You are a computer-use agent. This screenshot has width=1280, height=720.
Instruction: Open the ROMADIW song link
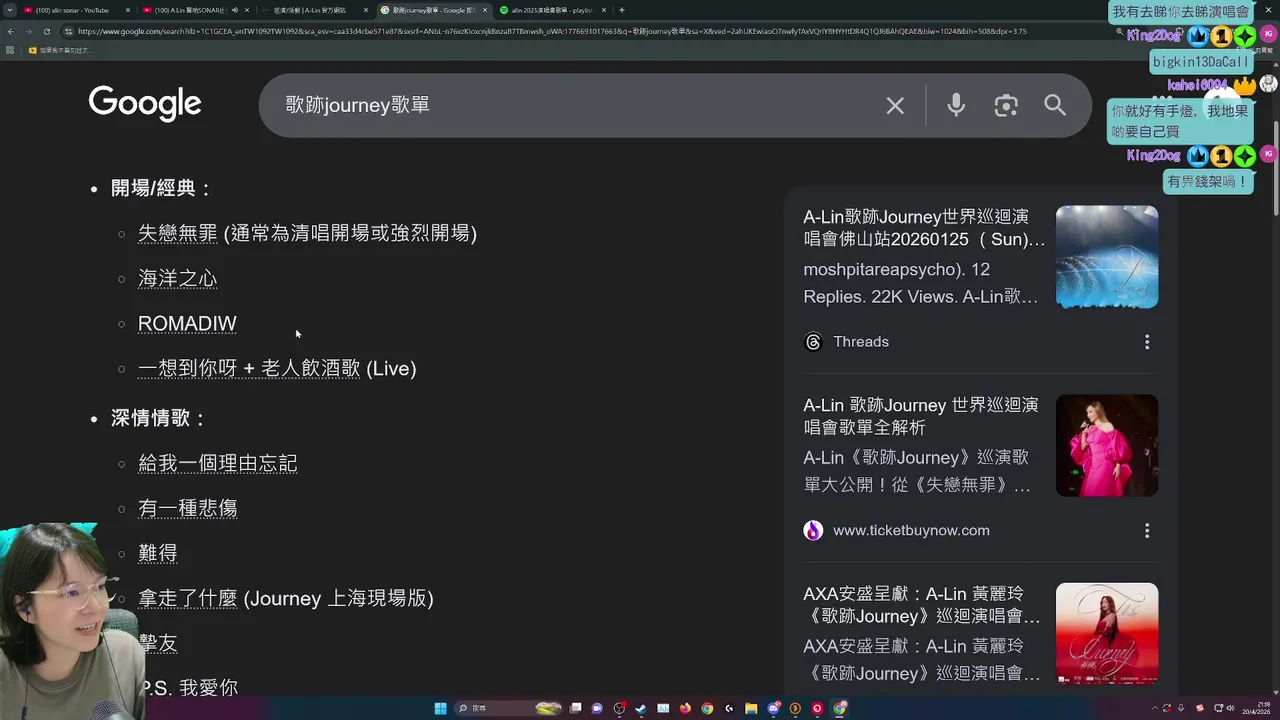[187, 324]
